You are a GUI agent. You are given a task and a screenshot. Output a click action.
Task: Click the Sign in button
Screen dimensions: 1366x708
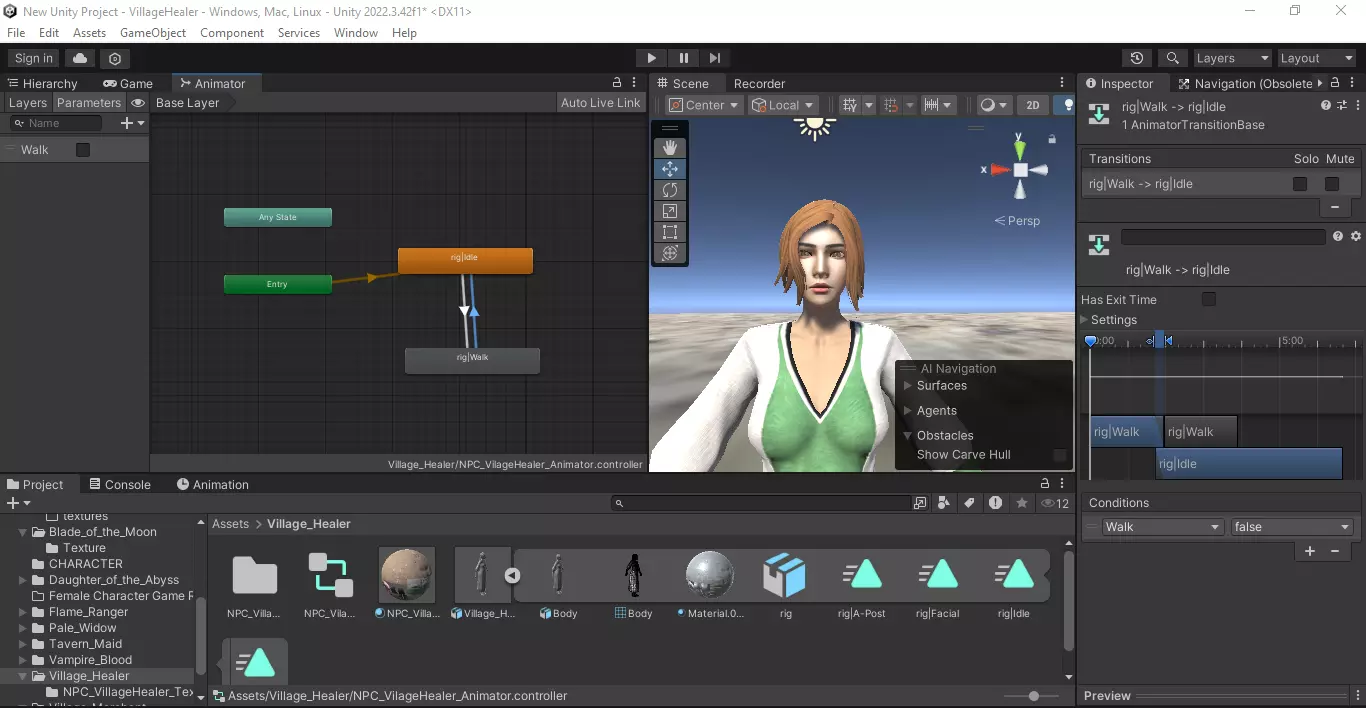[34, 58]
